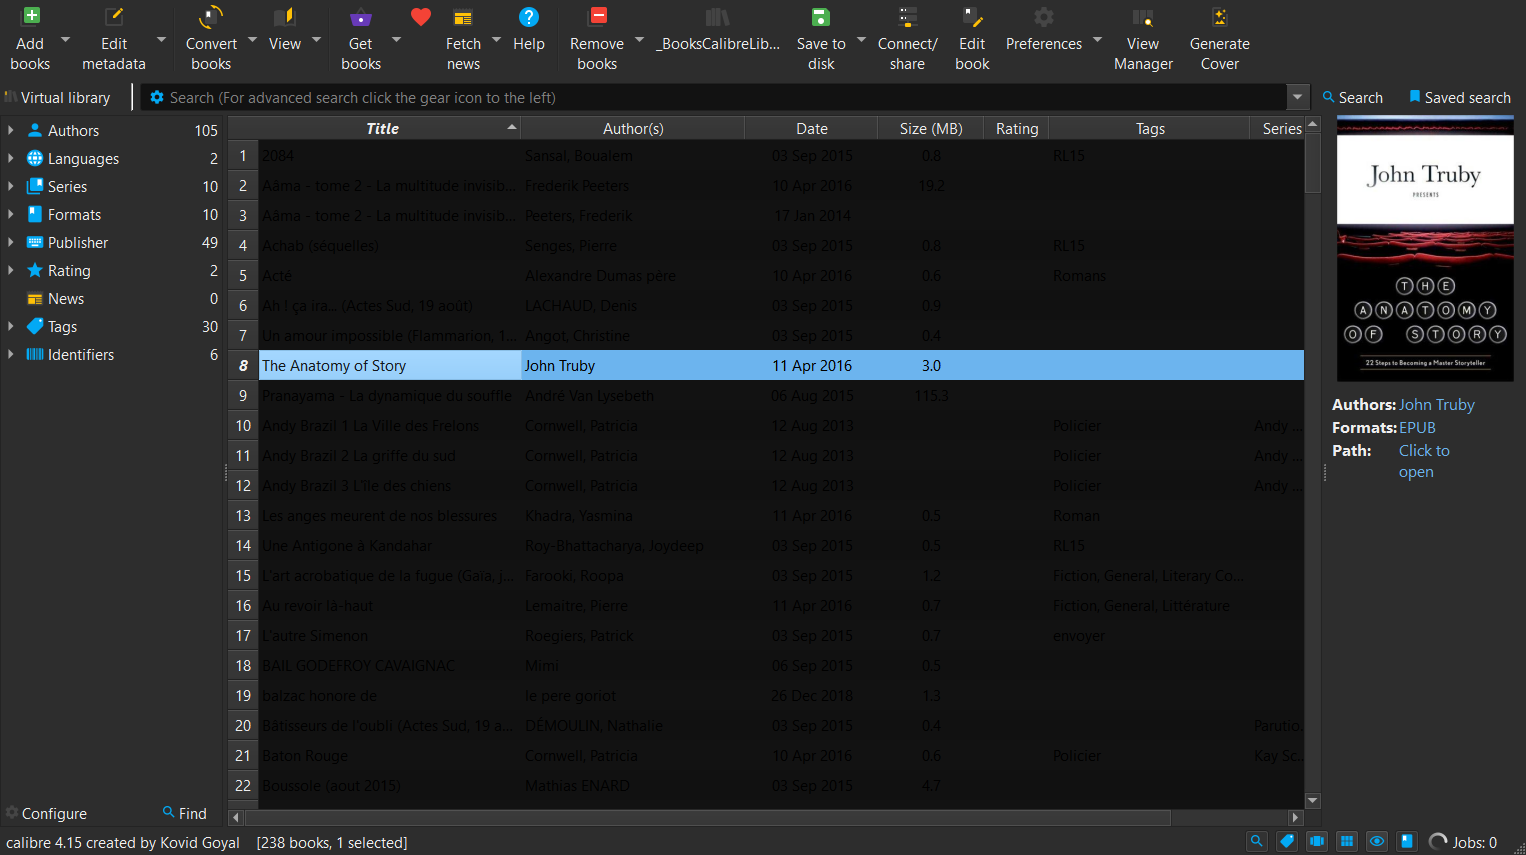Toggle the search bar via magnifier status icon
The image size is (1526, 855).
tap(1257, 841)
